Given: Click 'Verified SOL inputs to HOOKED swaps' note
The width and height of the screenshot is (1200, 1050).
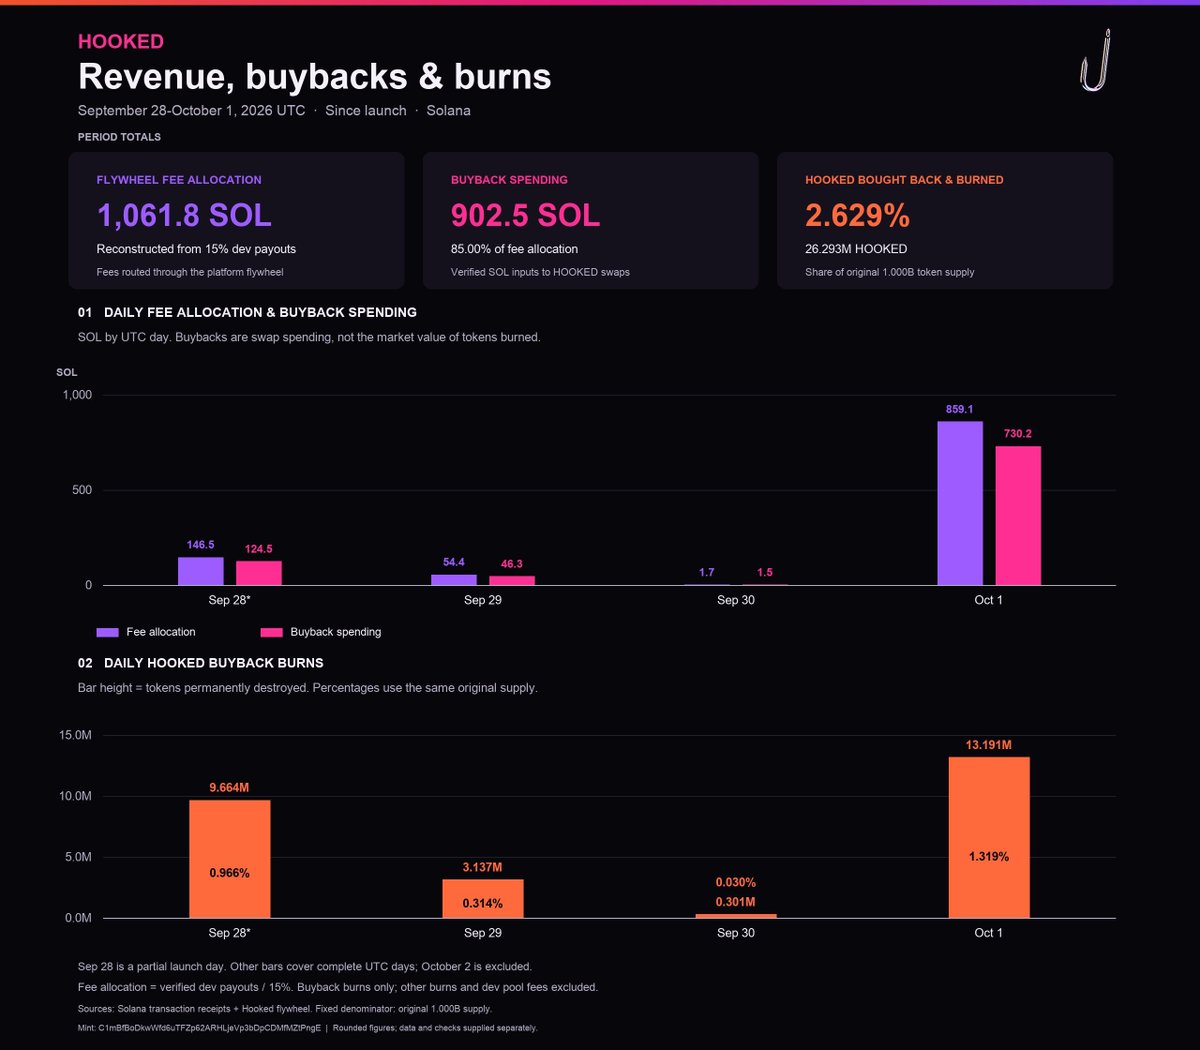Looking at the screenshot, I should [540, 272].
